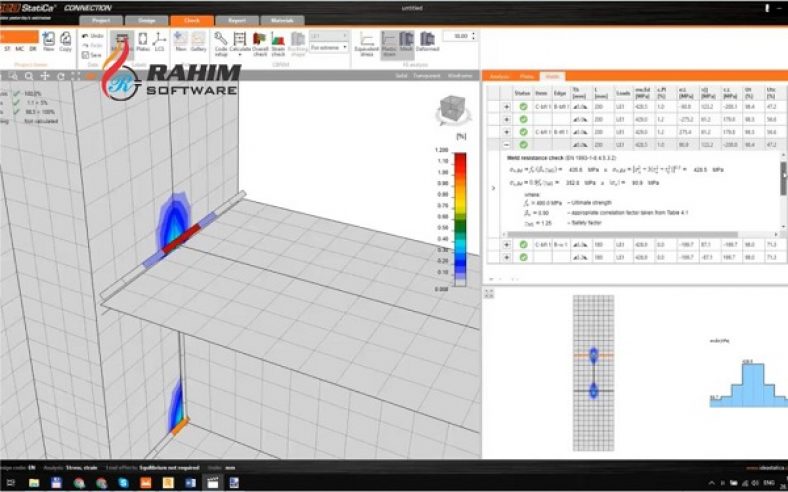
Task: Open File Explorer from the taskbar
Action: [34, 483]
